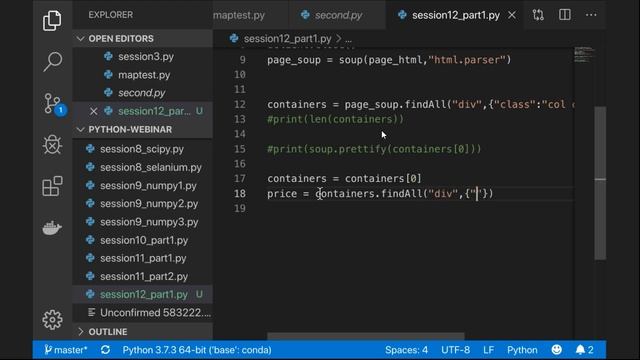Click the EXPLORER panel title
The image size is (640, 360).
(x=111, y=15)
